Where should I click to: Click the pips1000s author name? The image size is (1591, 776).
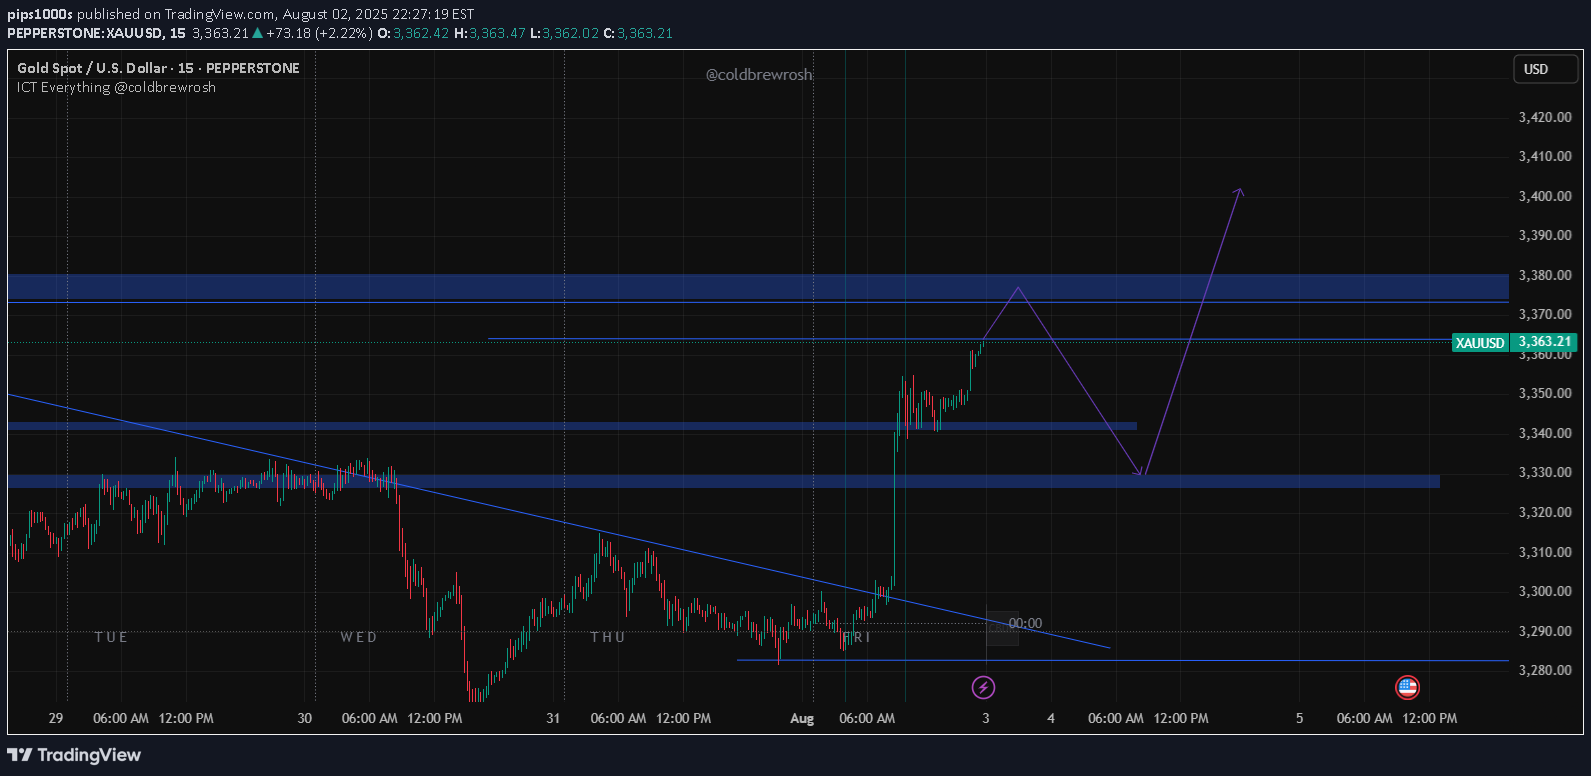pyautogui.click(x=40, y=14)
